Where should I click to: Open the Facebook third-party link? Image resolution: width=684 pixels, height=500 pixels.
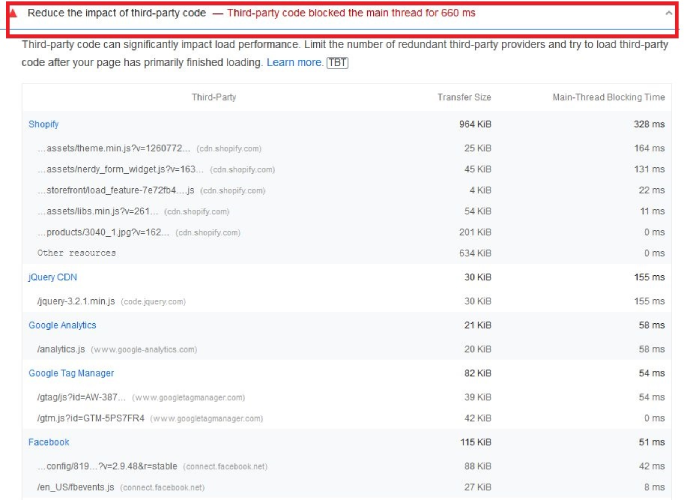(49, 441)
